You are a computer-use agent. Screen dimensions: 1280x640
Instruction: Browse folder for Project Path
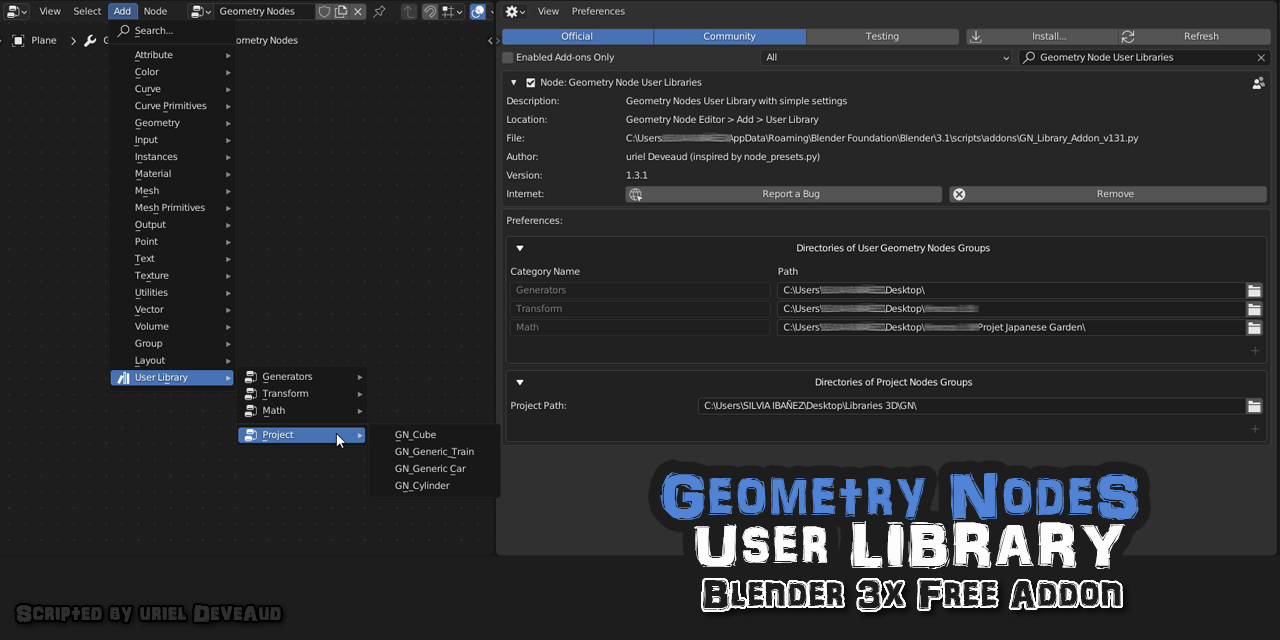point(1254,406)
